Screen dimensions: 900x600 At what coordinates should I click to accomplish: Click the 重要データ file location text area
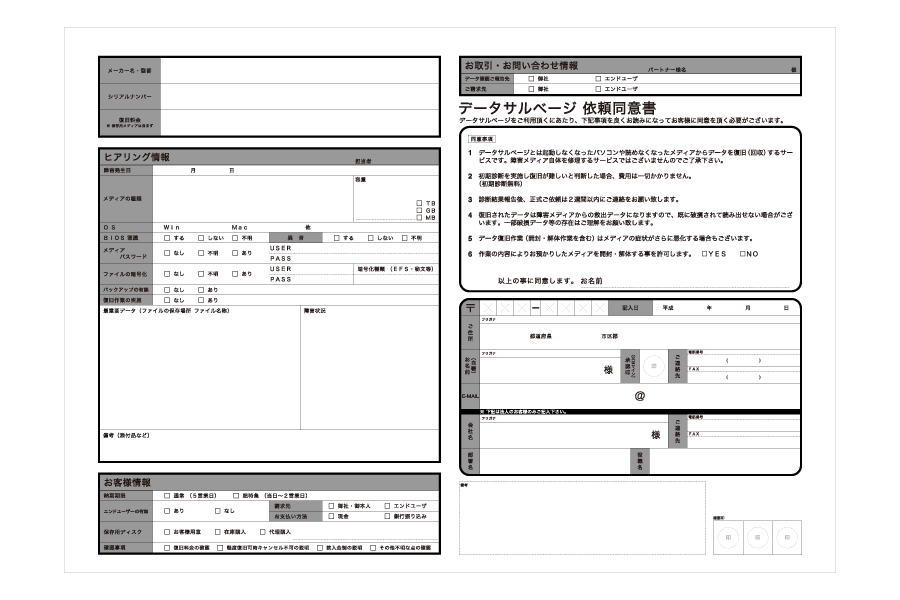pos(200,370)
